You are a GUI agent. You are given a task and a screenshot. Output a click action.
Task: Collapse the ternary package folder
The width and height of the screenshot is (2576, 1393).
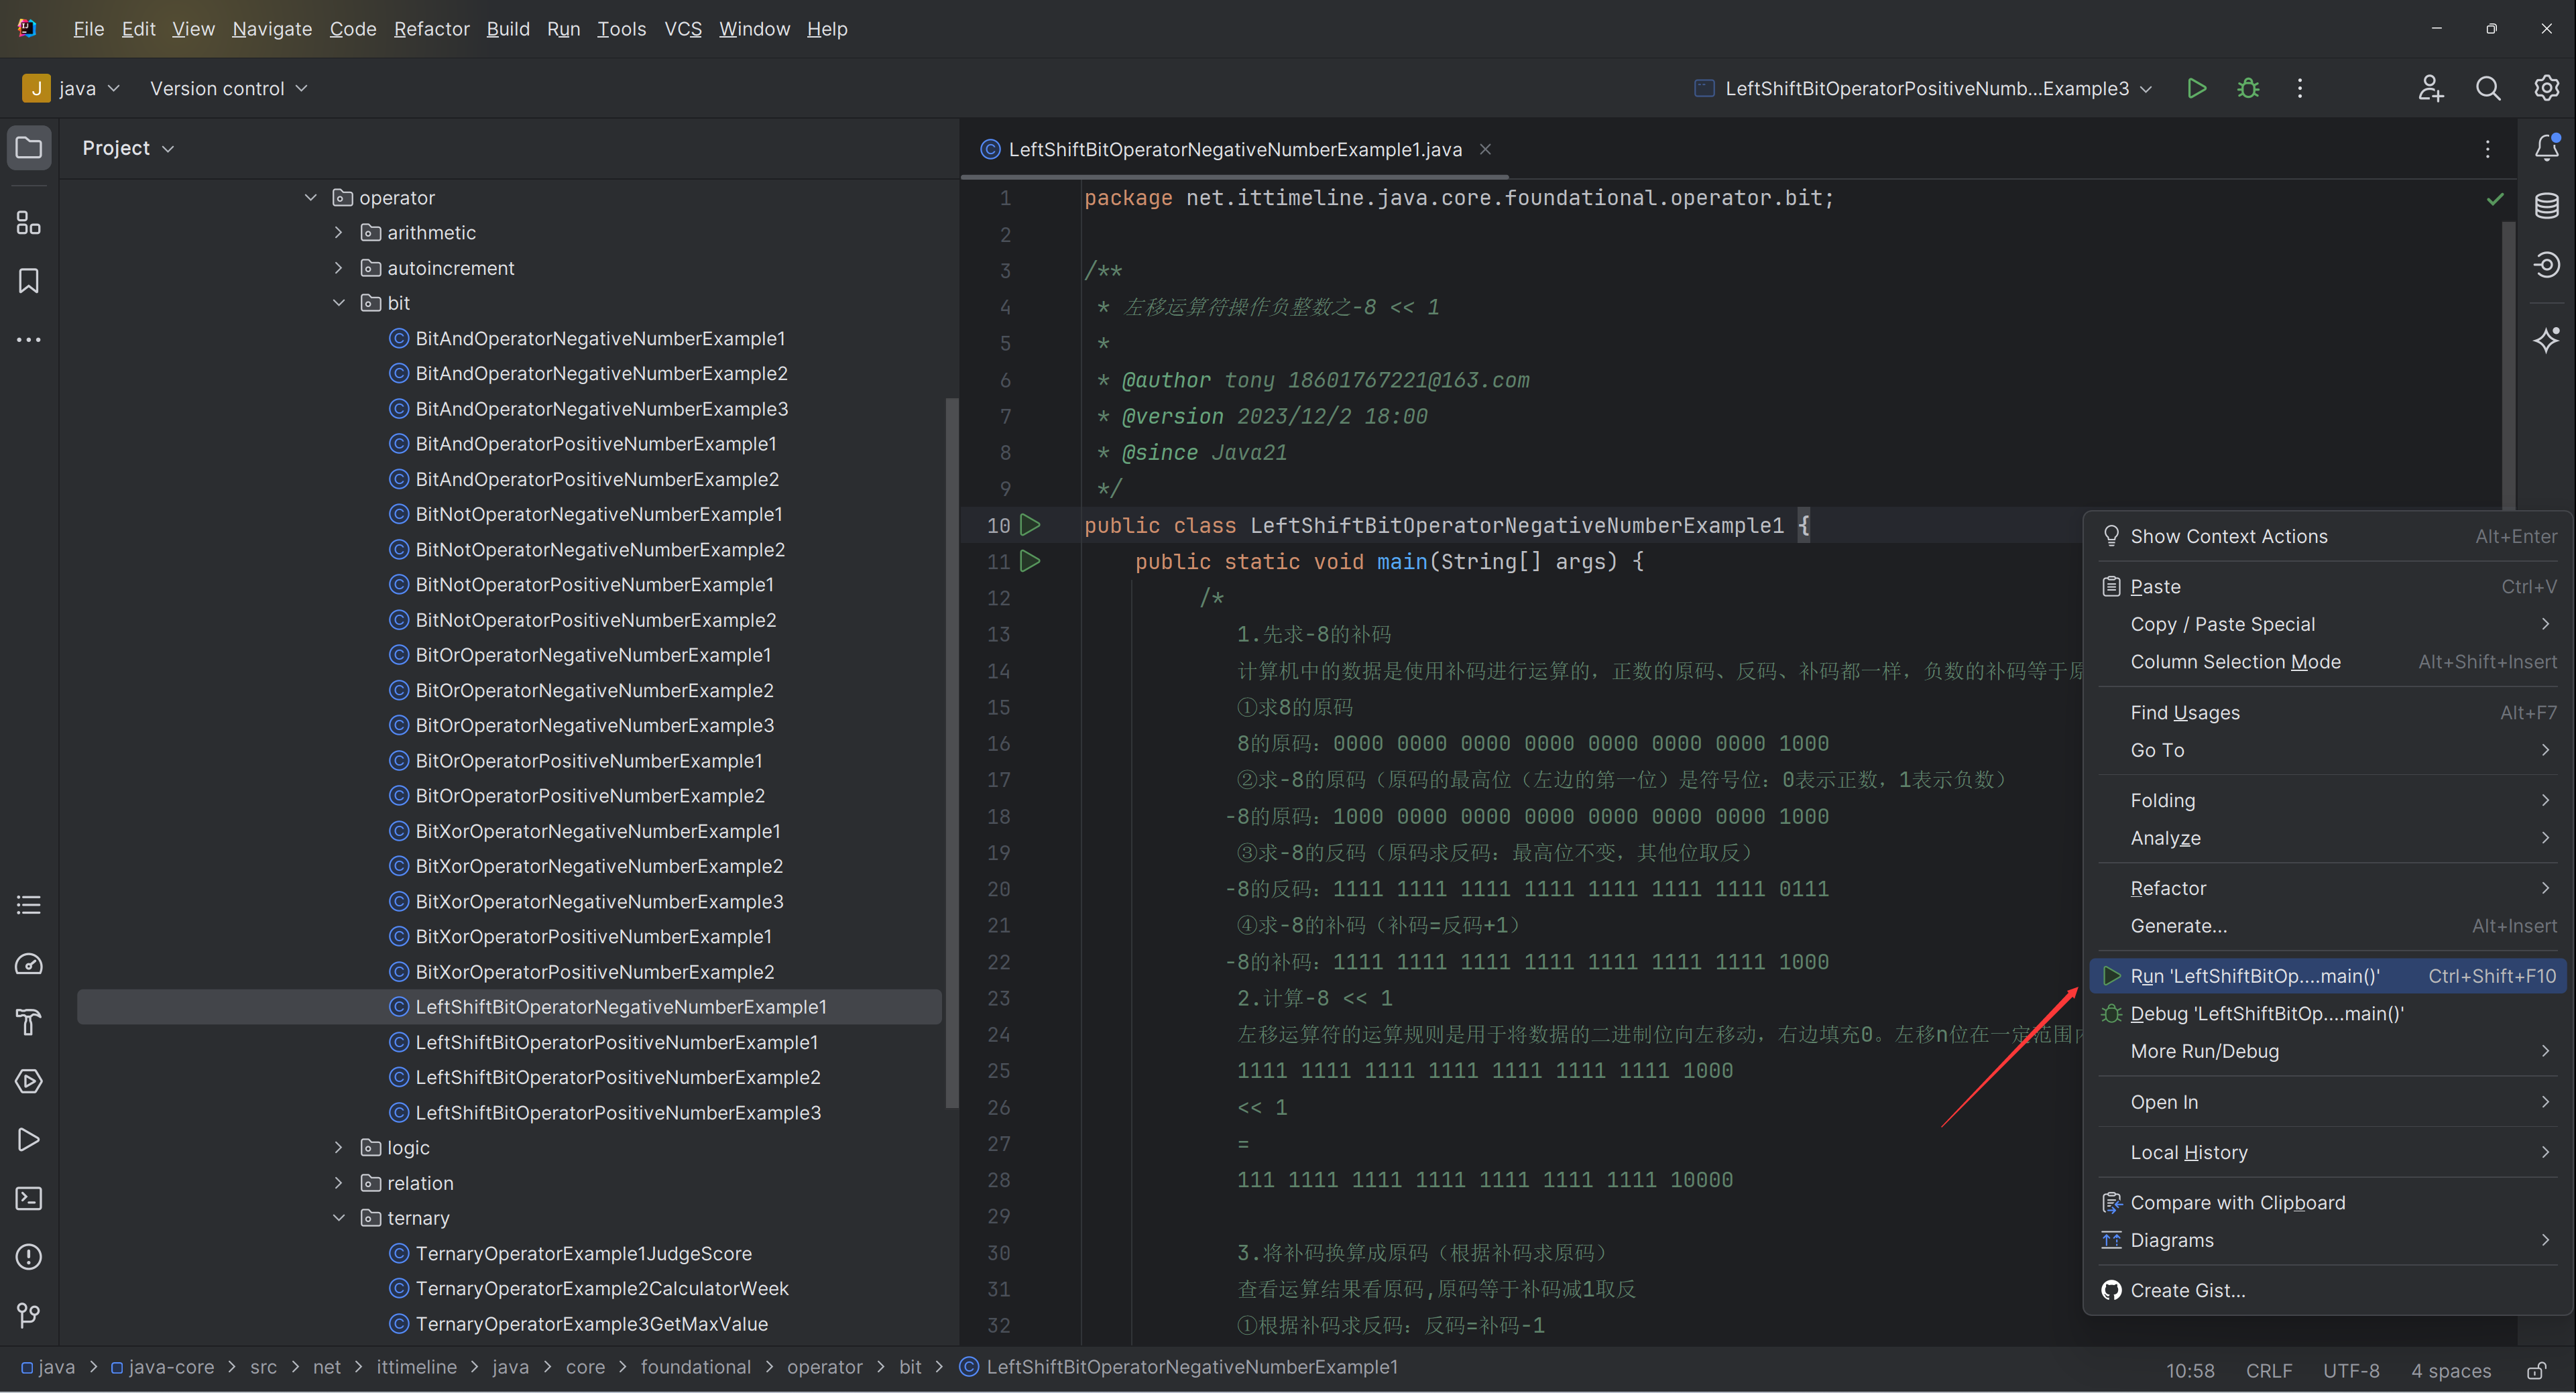point(339,1218)
